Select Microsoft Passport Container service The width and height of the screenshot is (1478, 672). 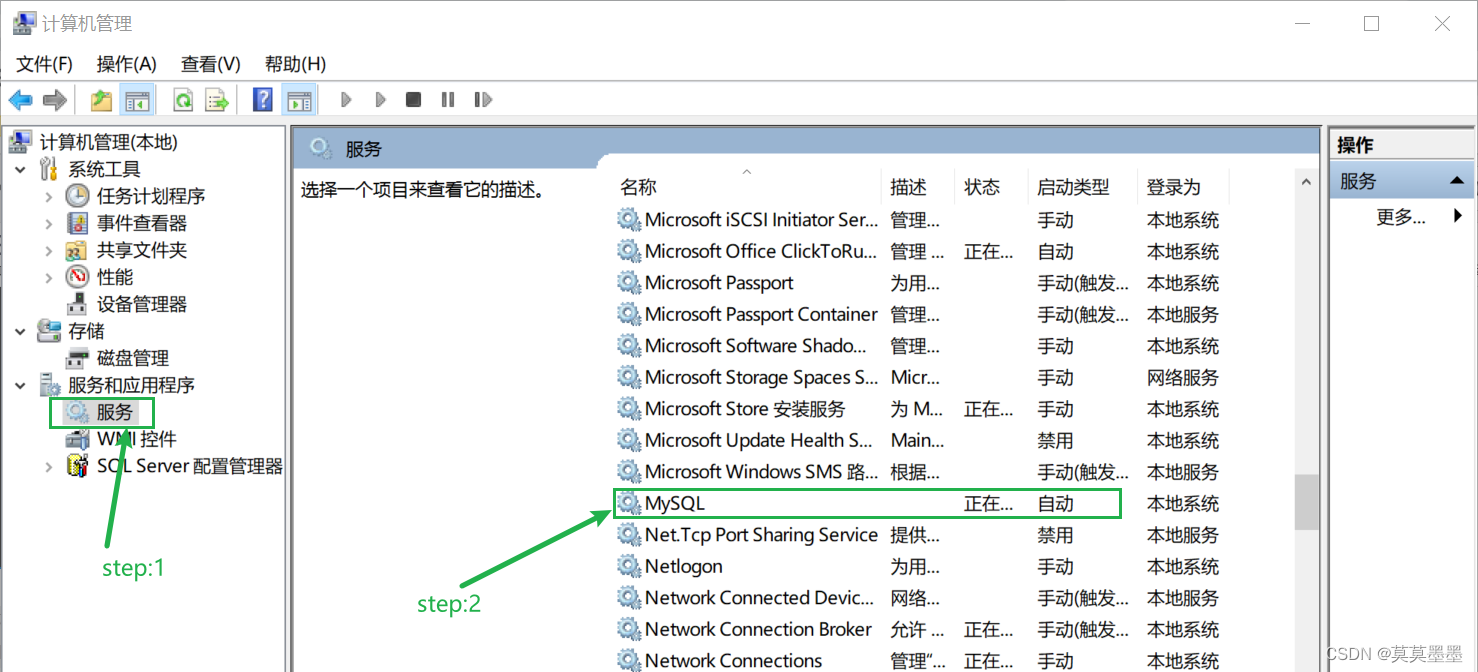[920, 315]
